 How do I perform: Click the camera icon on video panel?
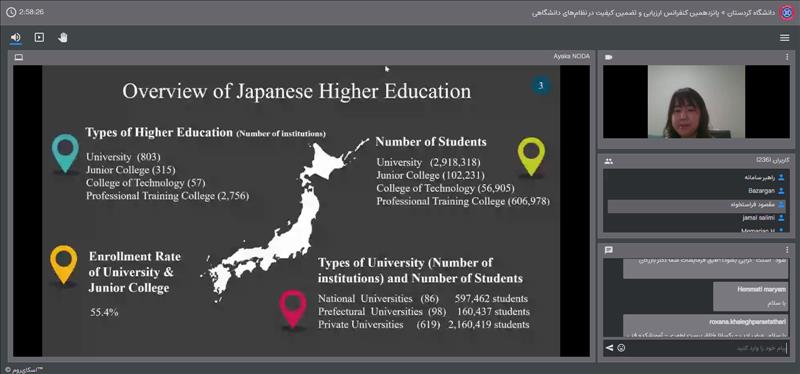click(x=608, y=57)
